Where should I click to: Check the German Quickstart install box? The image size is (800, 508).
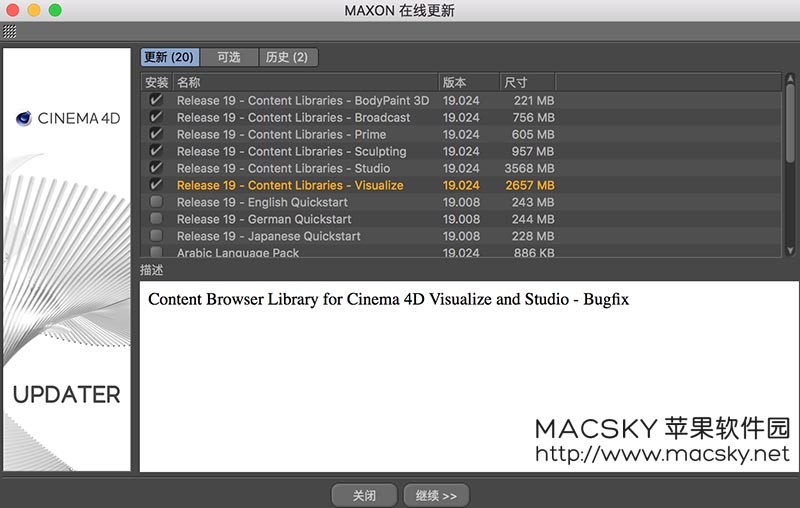tap(156, 218)
